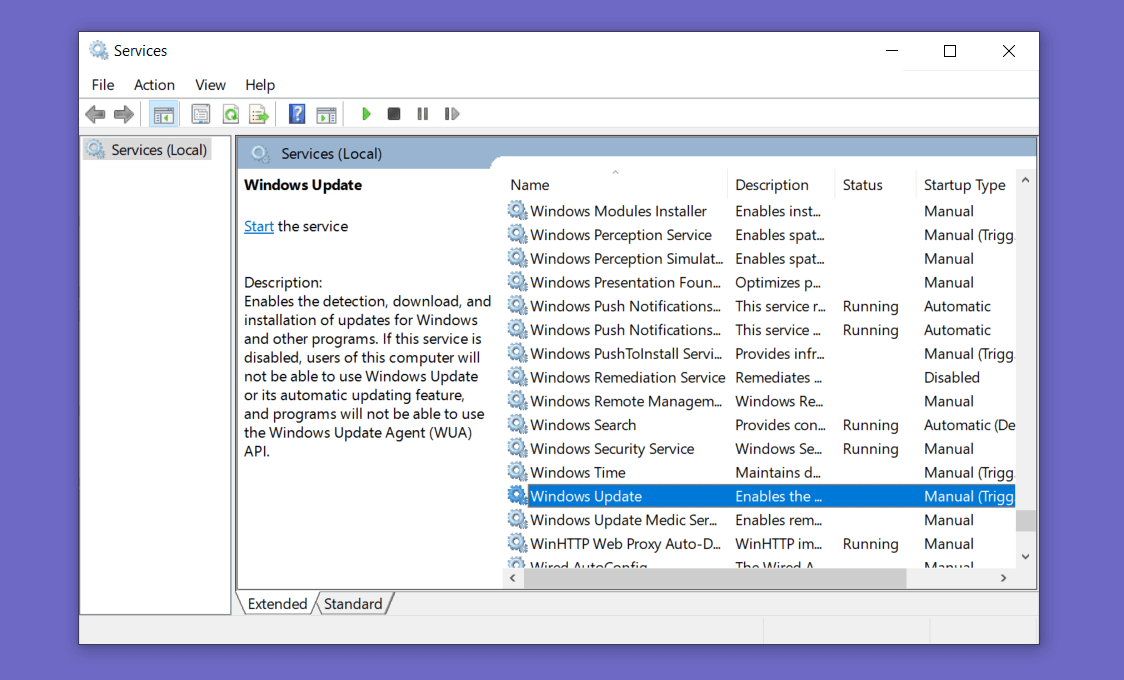Screen dimensions: 1124x680
Task: Maximize the Services window
Action: (950, 51)
